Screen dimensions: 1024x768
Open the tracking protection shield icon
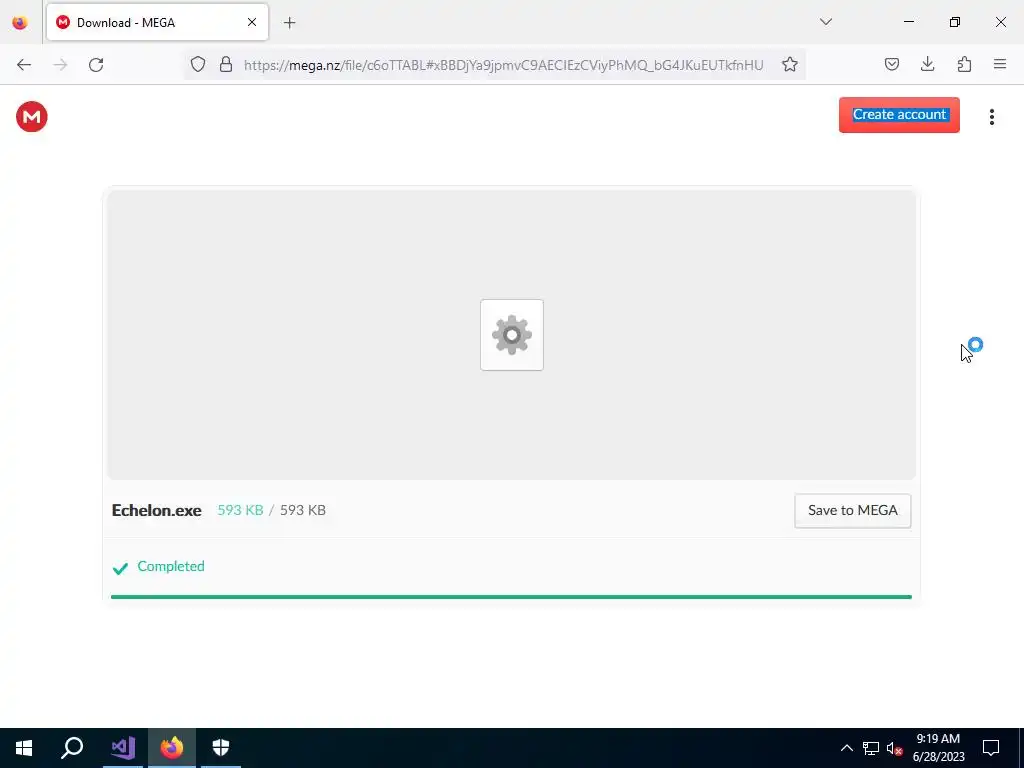tap(198, 65)
